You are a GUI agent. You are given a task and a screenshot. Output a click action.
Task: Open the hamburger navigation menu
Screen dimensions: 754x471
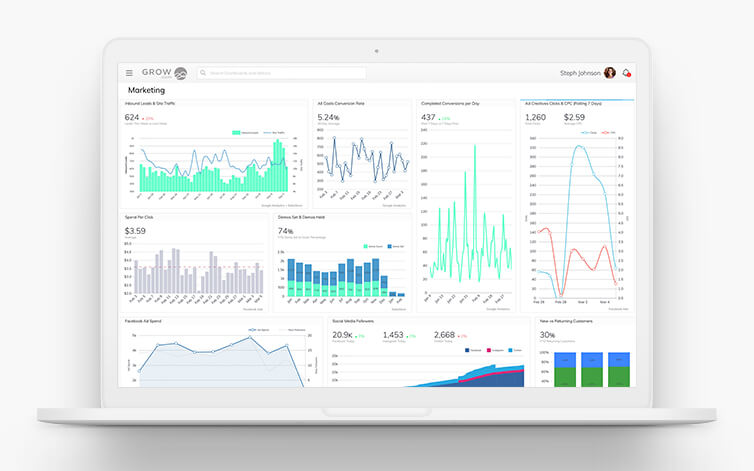pyautogui.click(x=129, y=73)
